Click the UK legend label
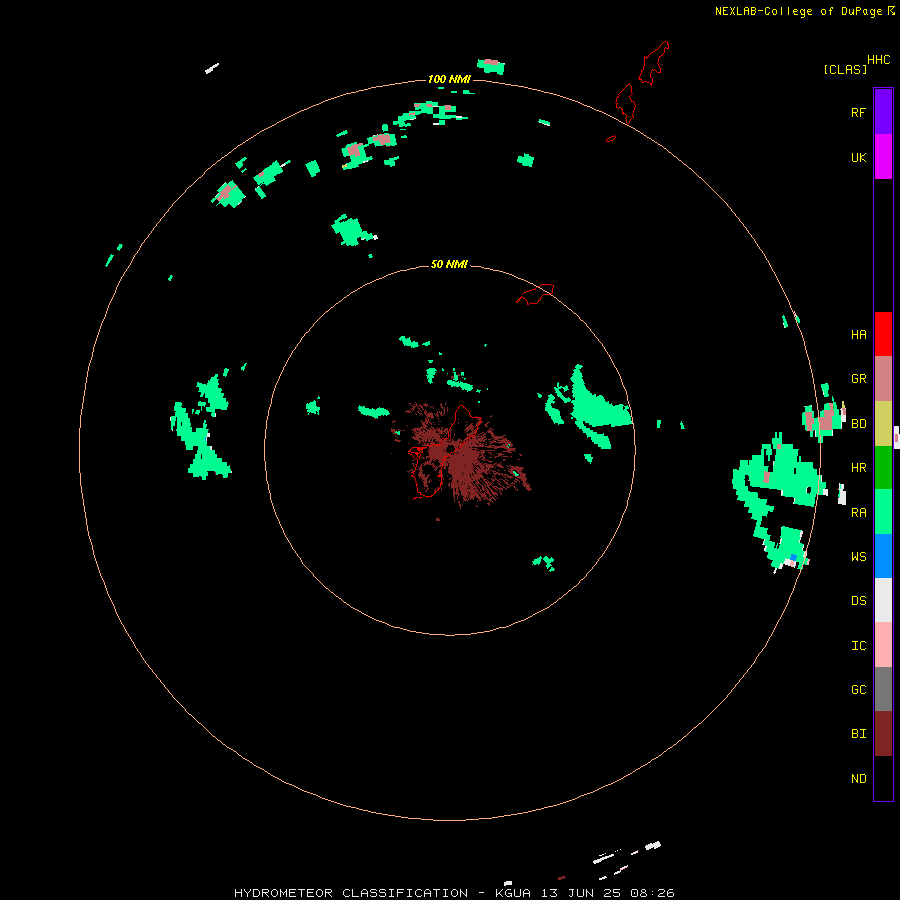The height and width of the screenshot is (900, 900). pyautogui.click(x=858, y=157)
